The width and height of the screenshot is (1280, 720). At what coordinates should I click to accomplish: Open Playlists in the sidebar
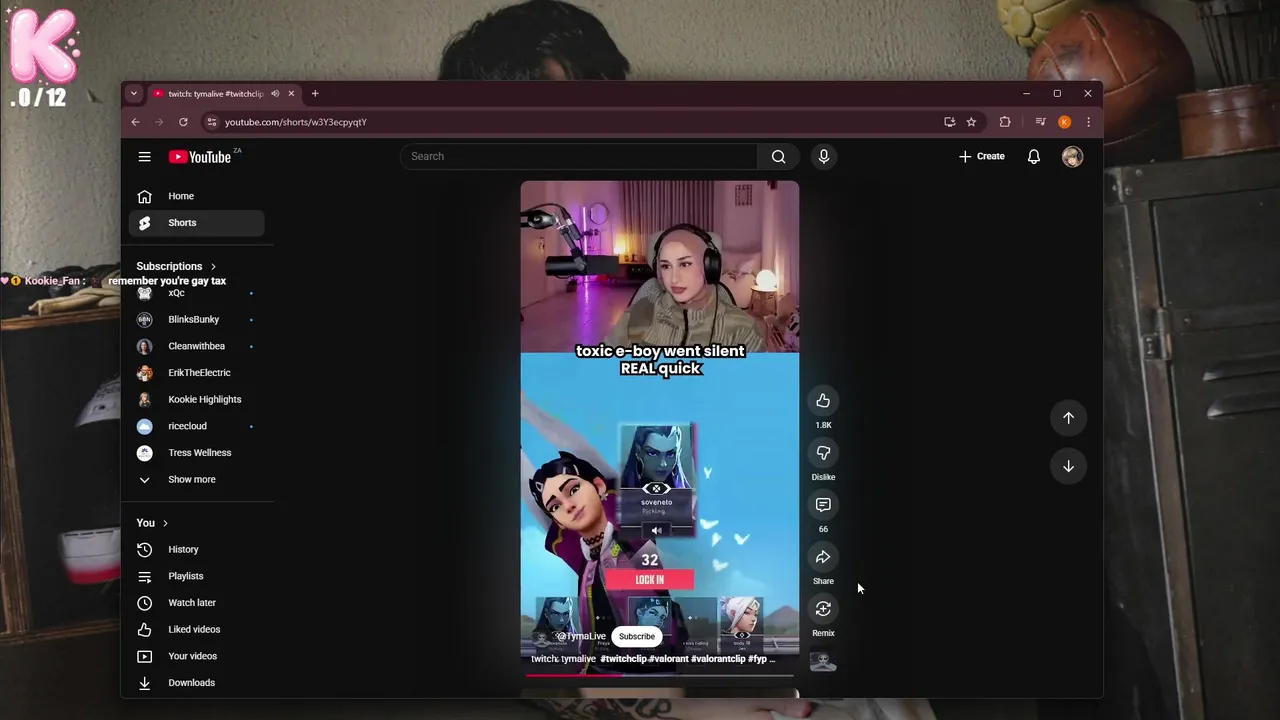point(196,576)
